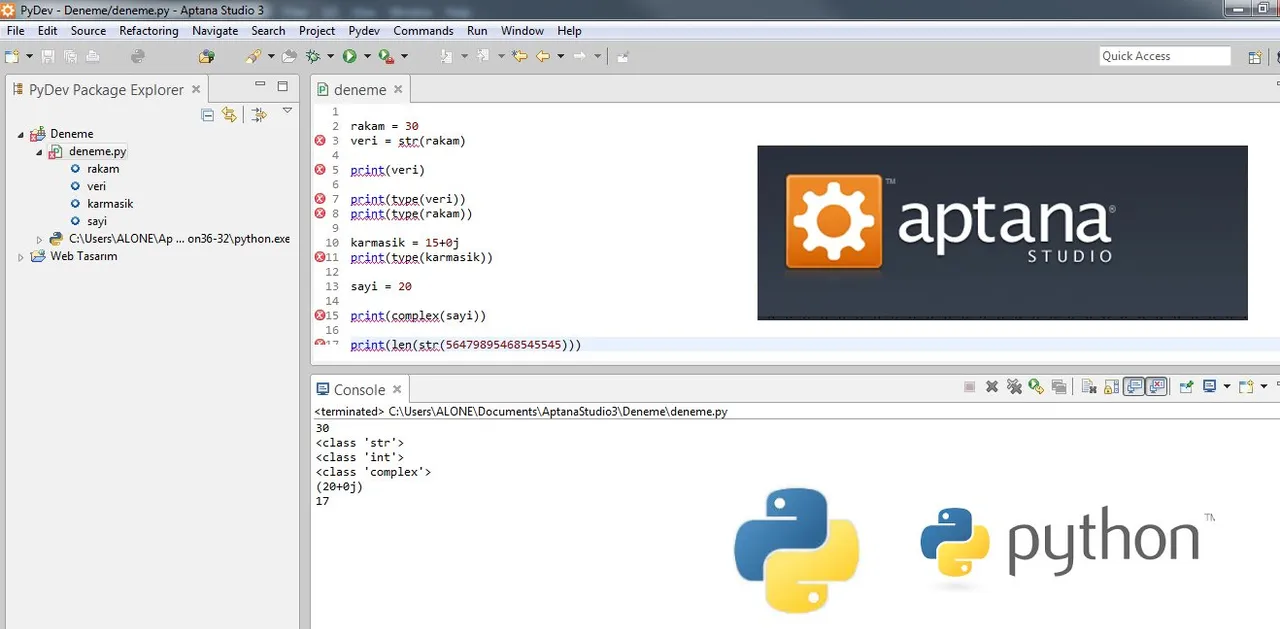Remove launch with the console X icon
1280x629 pixels.
point(992,386)
